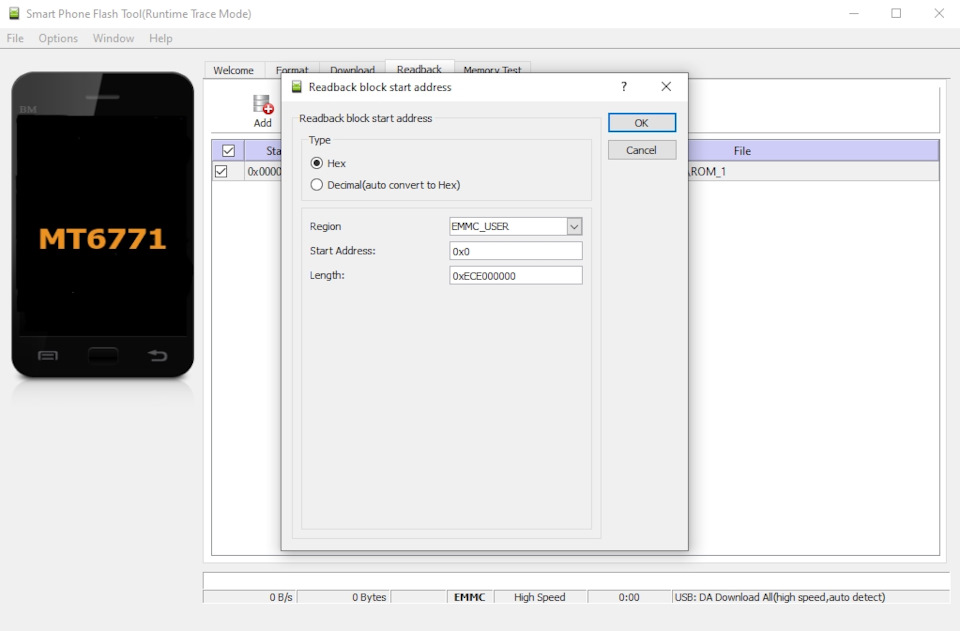Confirm with the OK button
Viewport: 960px width, 631px height.
point(642,123)
